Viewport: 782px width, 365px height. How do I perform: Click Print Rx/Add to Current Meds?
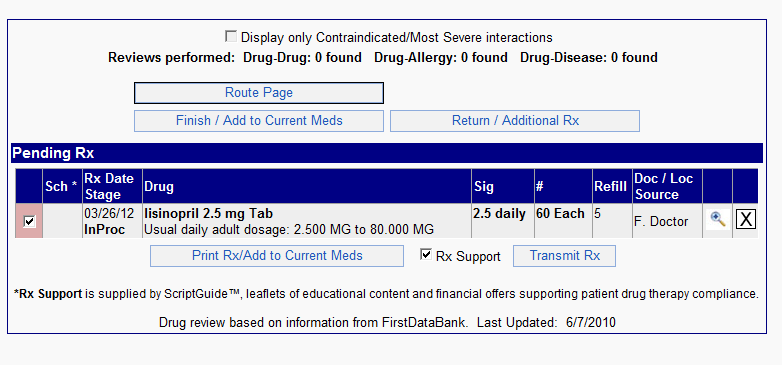click(x=277, y=256)
